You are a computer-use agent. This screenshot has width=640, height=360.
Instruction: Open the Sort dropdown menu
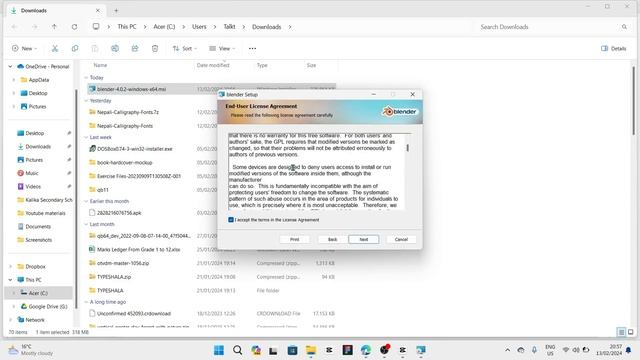point(184,48)
